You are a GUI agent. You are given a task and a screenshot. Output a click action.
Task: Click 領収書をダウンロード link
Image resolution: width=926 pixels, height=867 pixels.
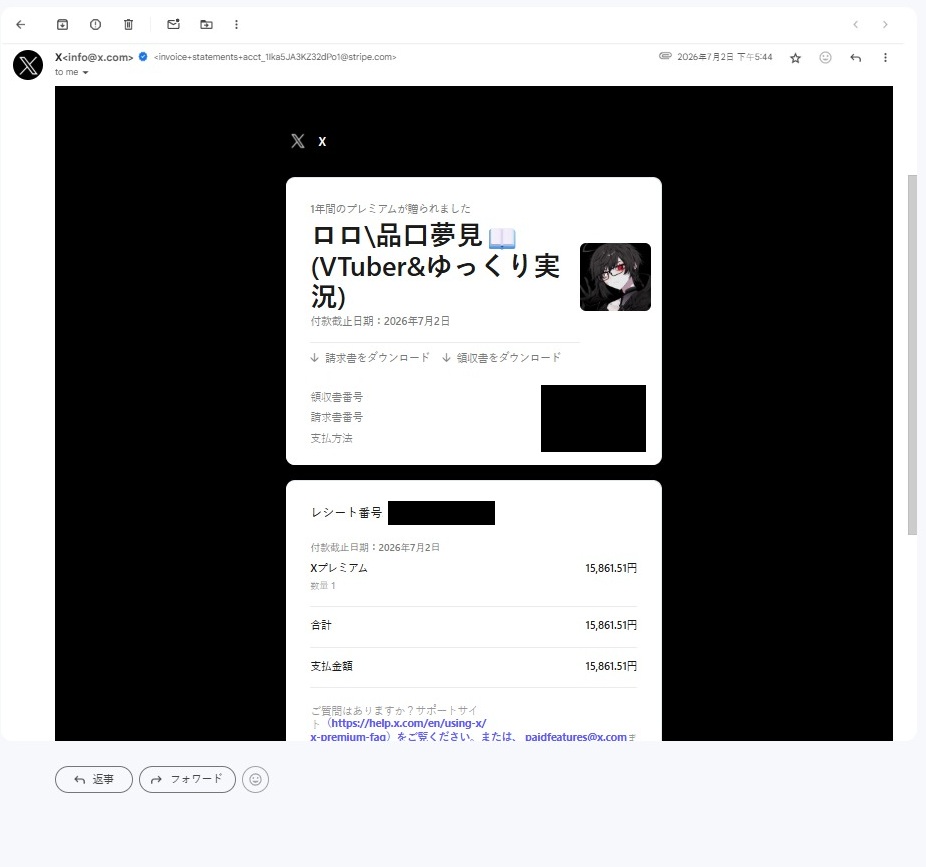click(501, 357)
